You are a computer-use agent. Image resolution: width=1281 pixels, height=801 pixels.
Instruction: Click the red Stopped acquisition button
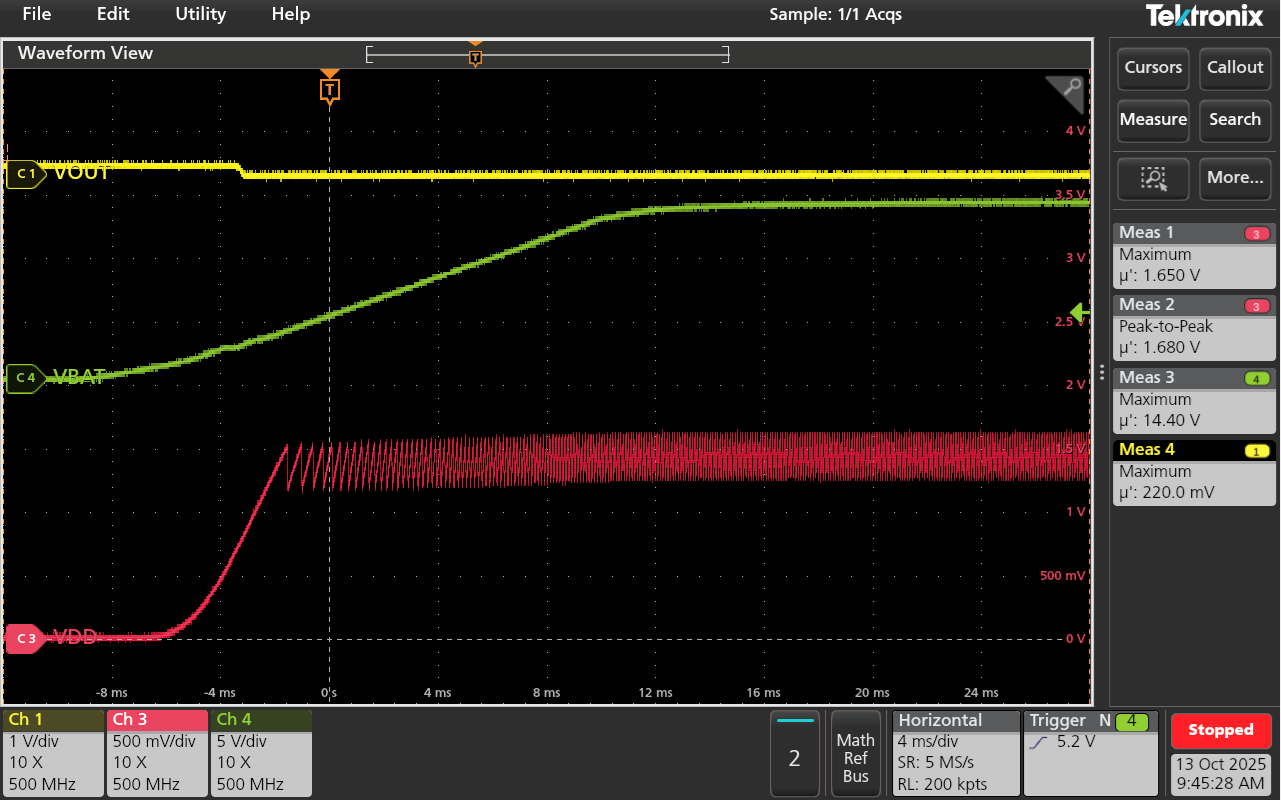1221,730
